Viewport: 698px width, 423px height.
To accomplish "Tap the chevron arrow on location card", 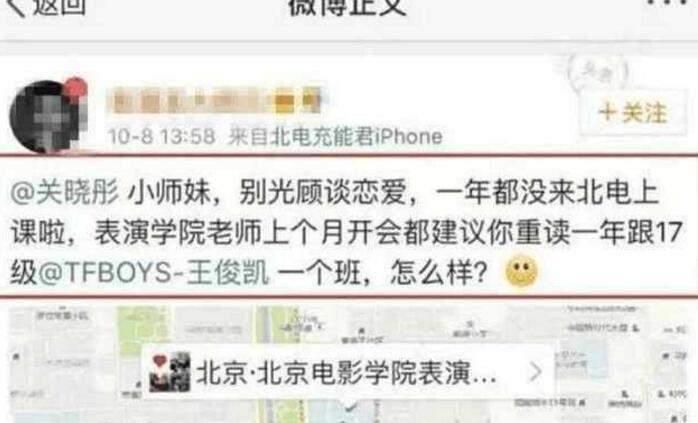I will 536,372.
